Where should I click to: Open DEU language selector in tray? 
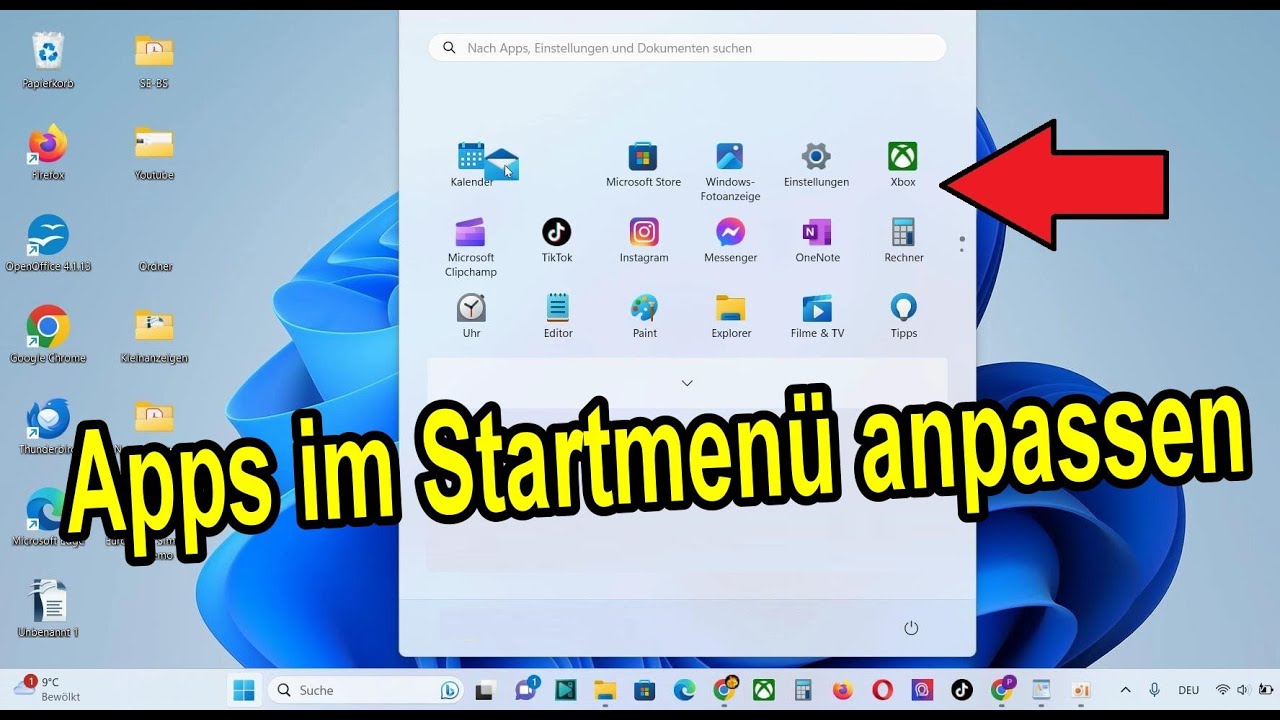[1188, 690]
